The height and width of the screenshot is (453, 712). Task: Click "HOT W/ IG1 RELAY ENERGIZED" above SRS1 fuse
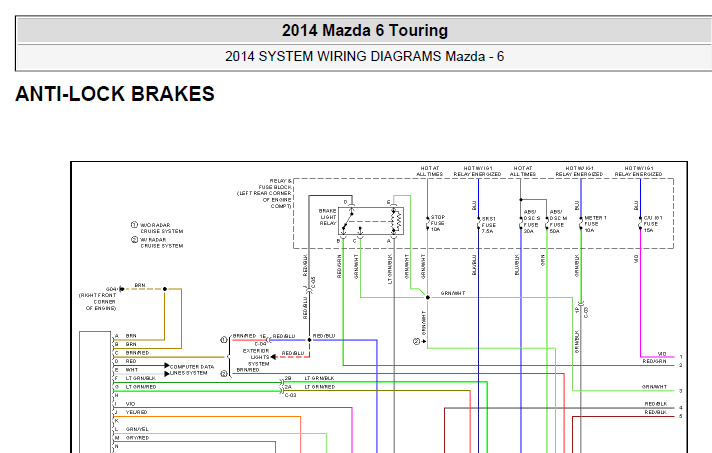[477, 171]
